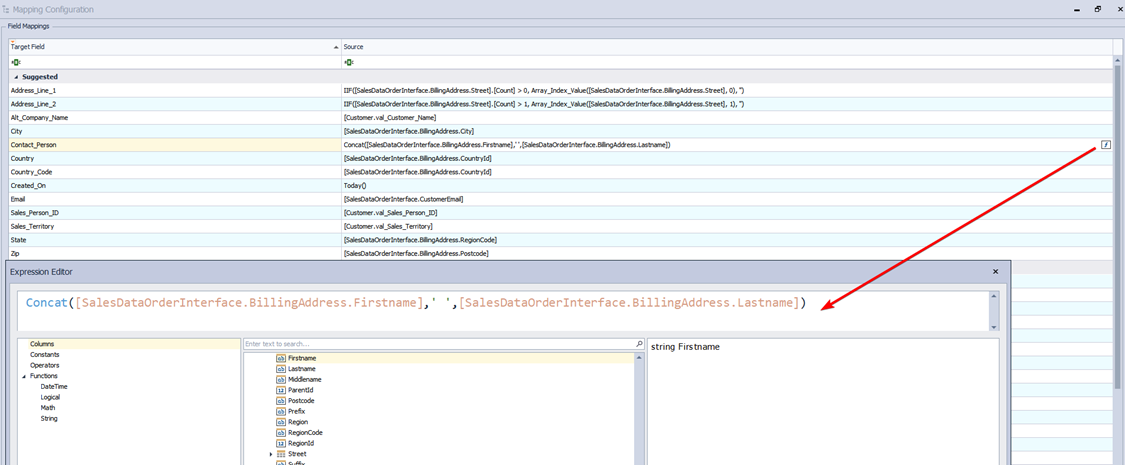The width and height of the screenshot is (1125, 465).
Task: Select Columns category in Expression Editor
Action: point(42,344)
